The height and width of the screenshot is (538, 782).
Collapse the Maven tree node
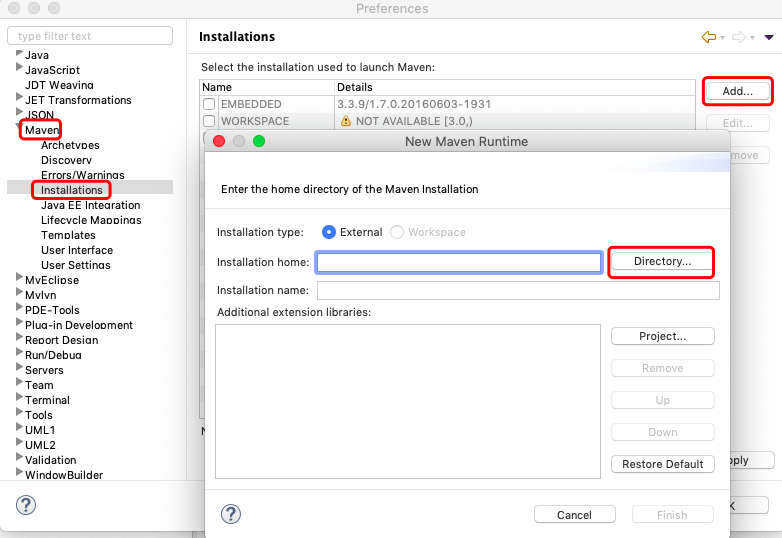pyautogui.click(x=20, y=129)
